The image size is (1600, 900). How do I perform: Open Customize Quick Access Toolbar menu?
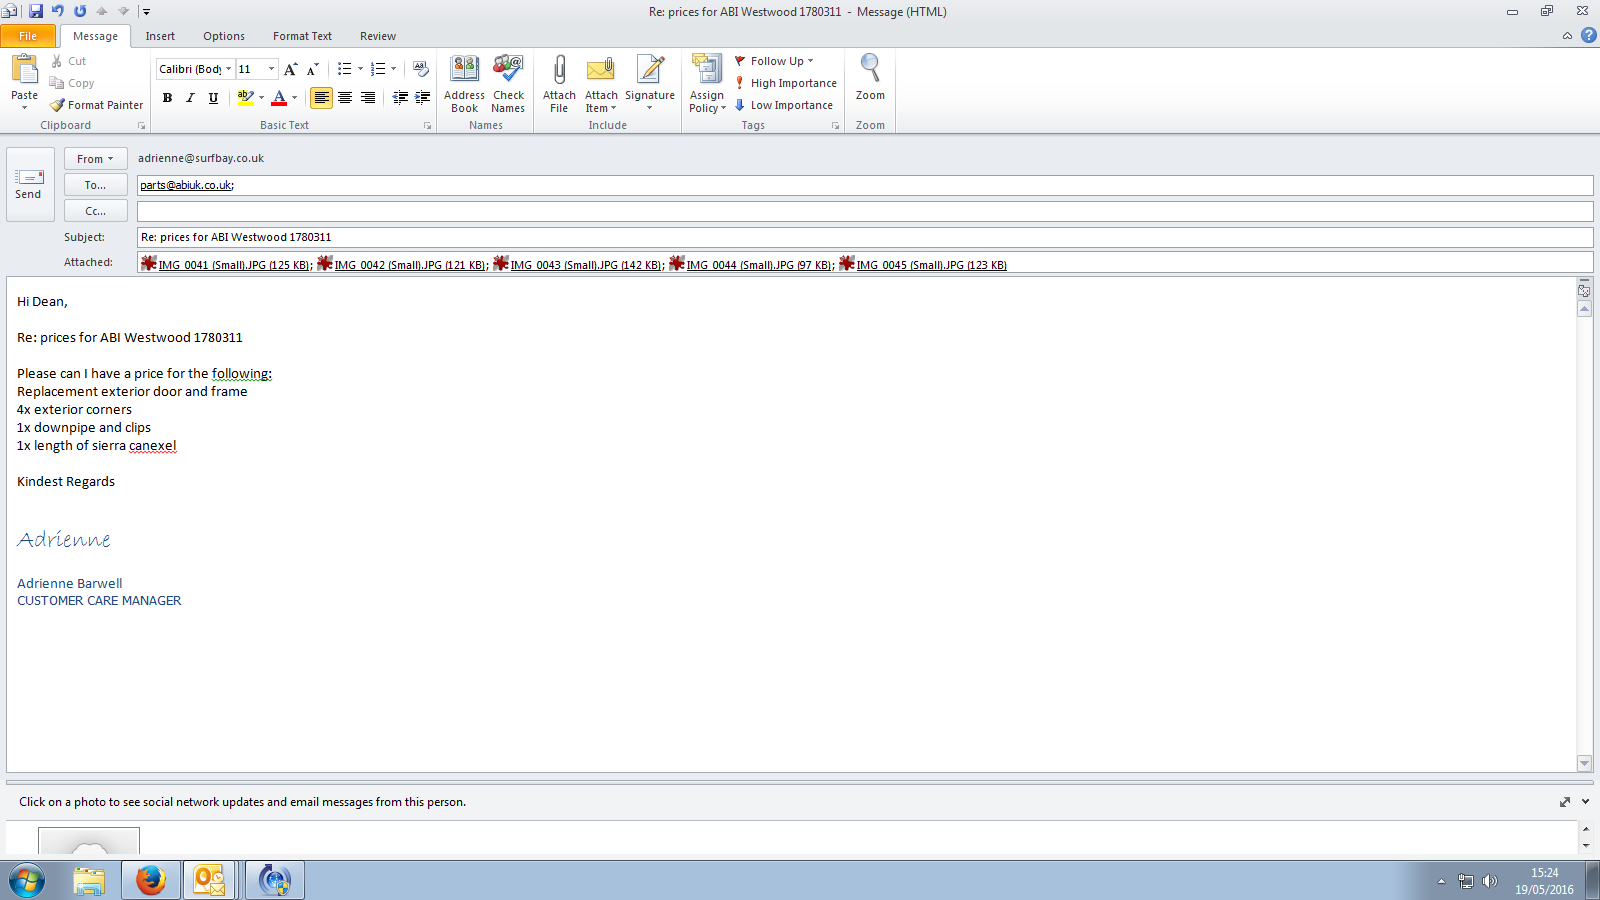tap(146, 11)
